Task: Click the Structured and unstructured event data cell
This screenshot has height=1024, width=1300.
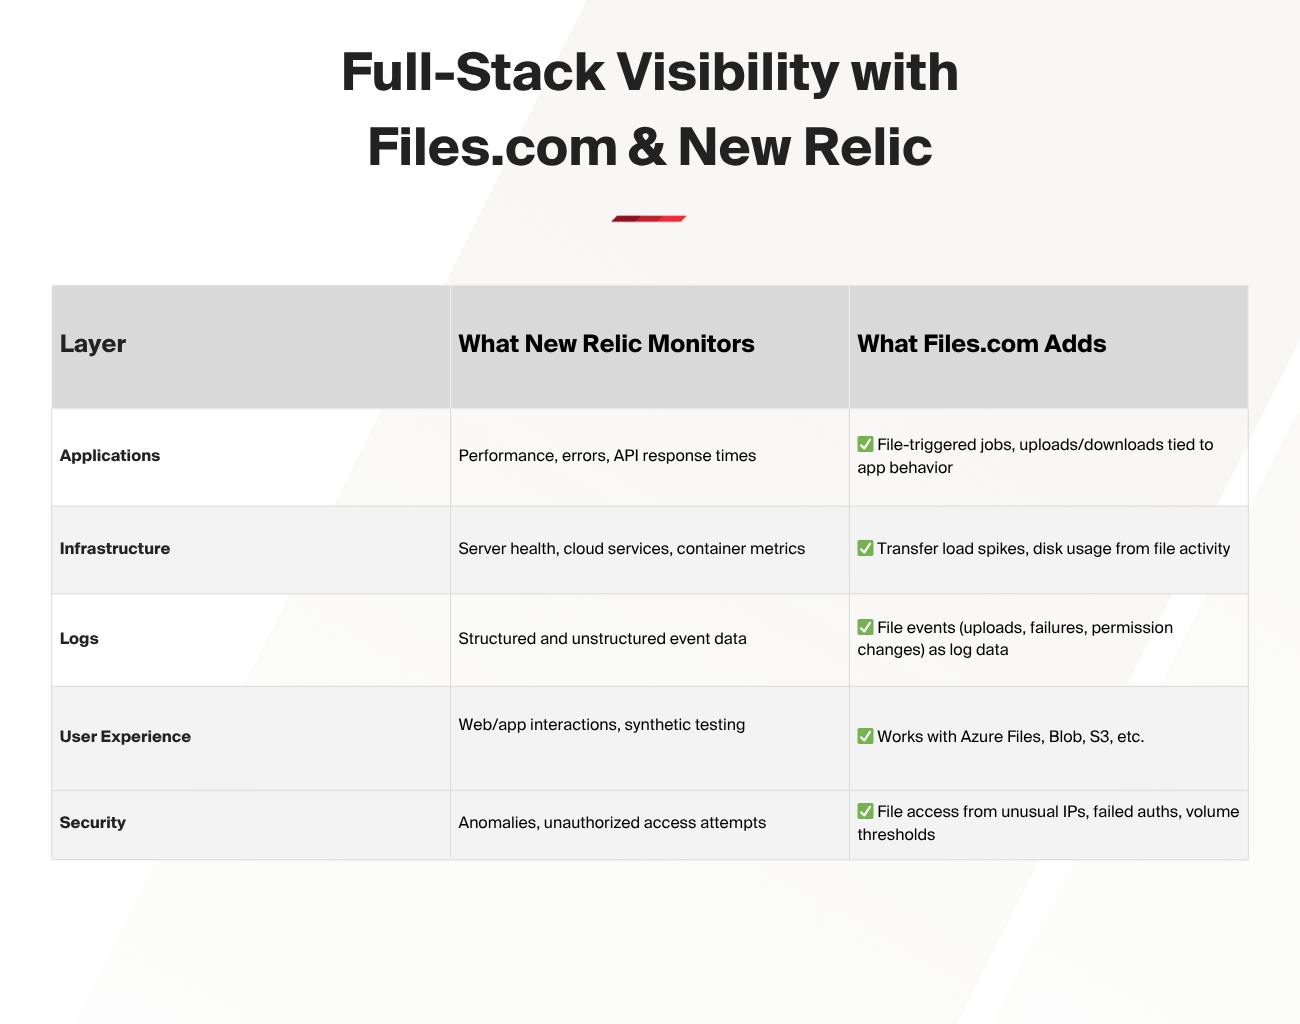Action: coord(602,638)
